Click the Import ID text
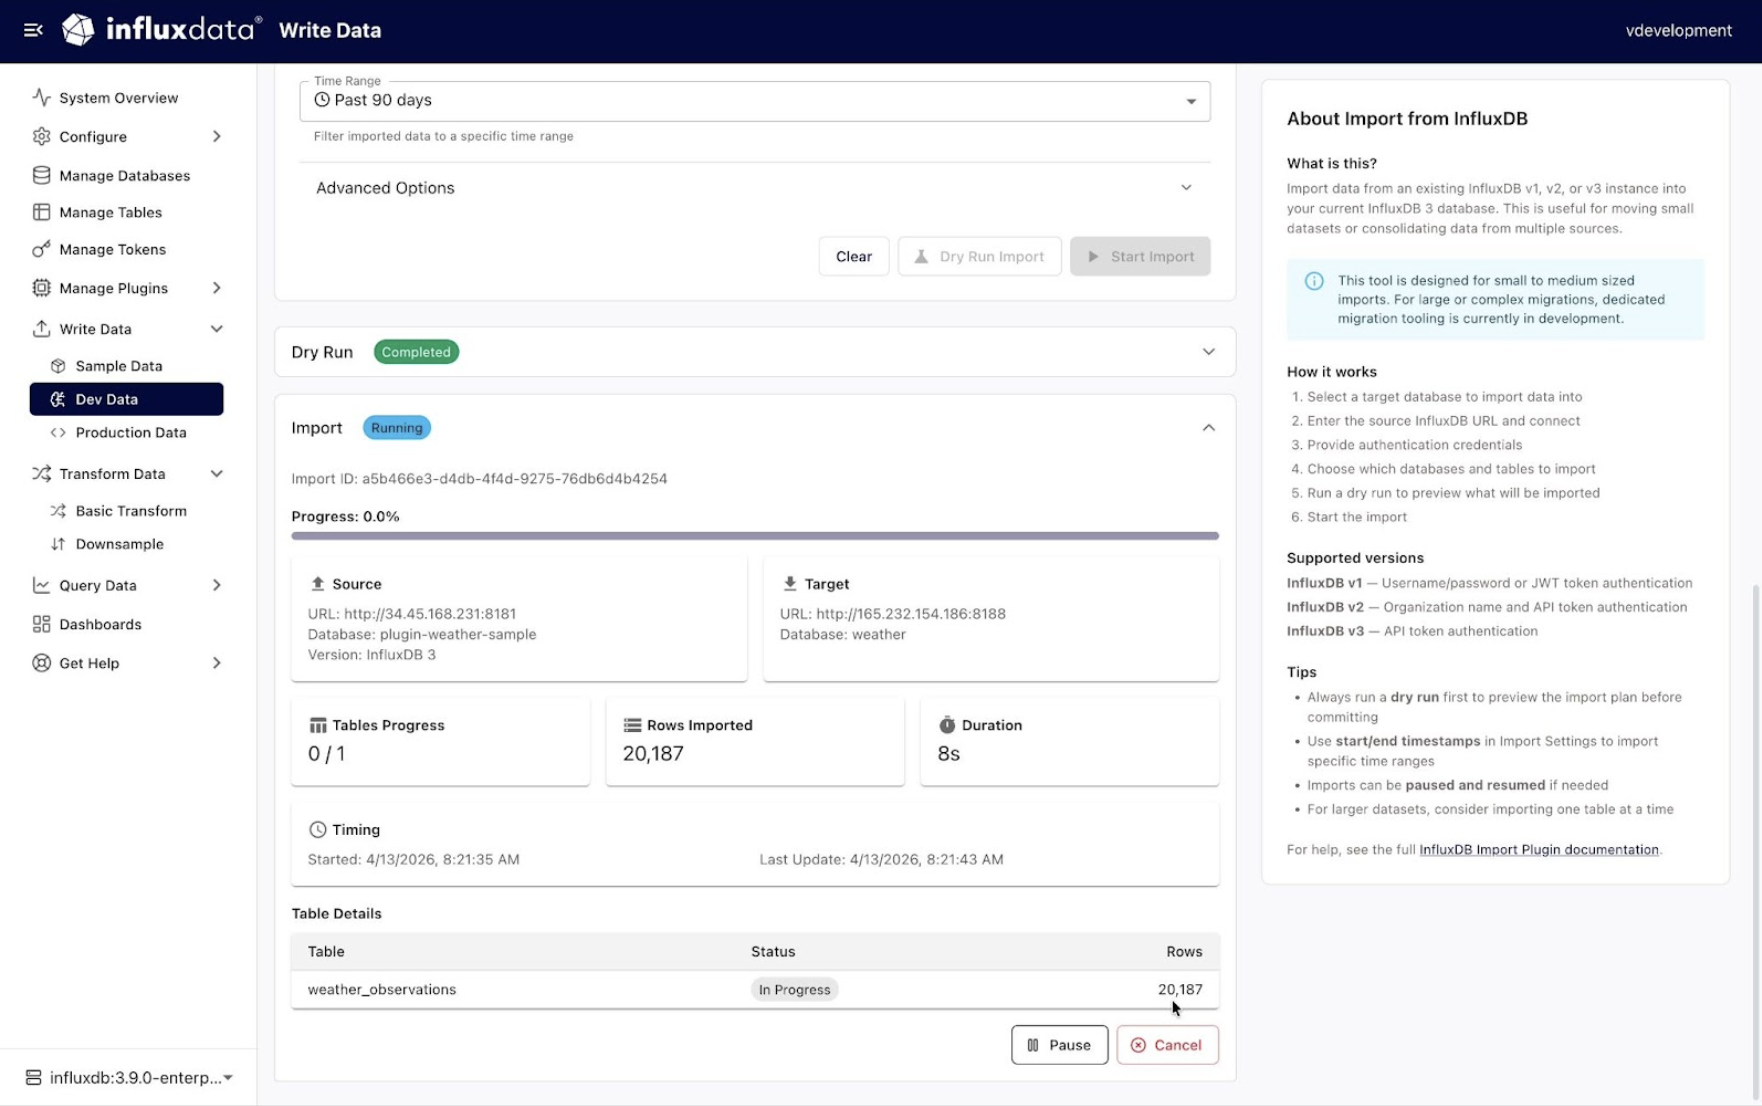The image size is (1762, 1106). point(479,479)
